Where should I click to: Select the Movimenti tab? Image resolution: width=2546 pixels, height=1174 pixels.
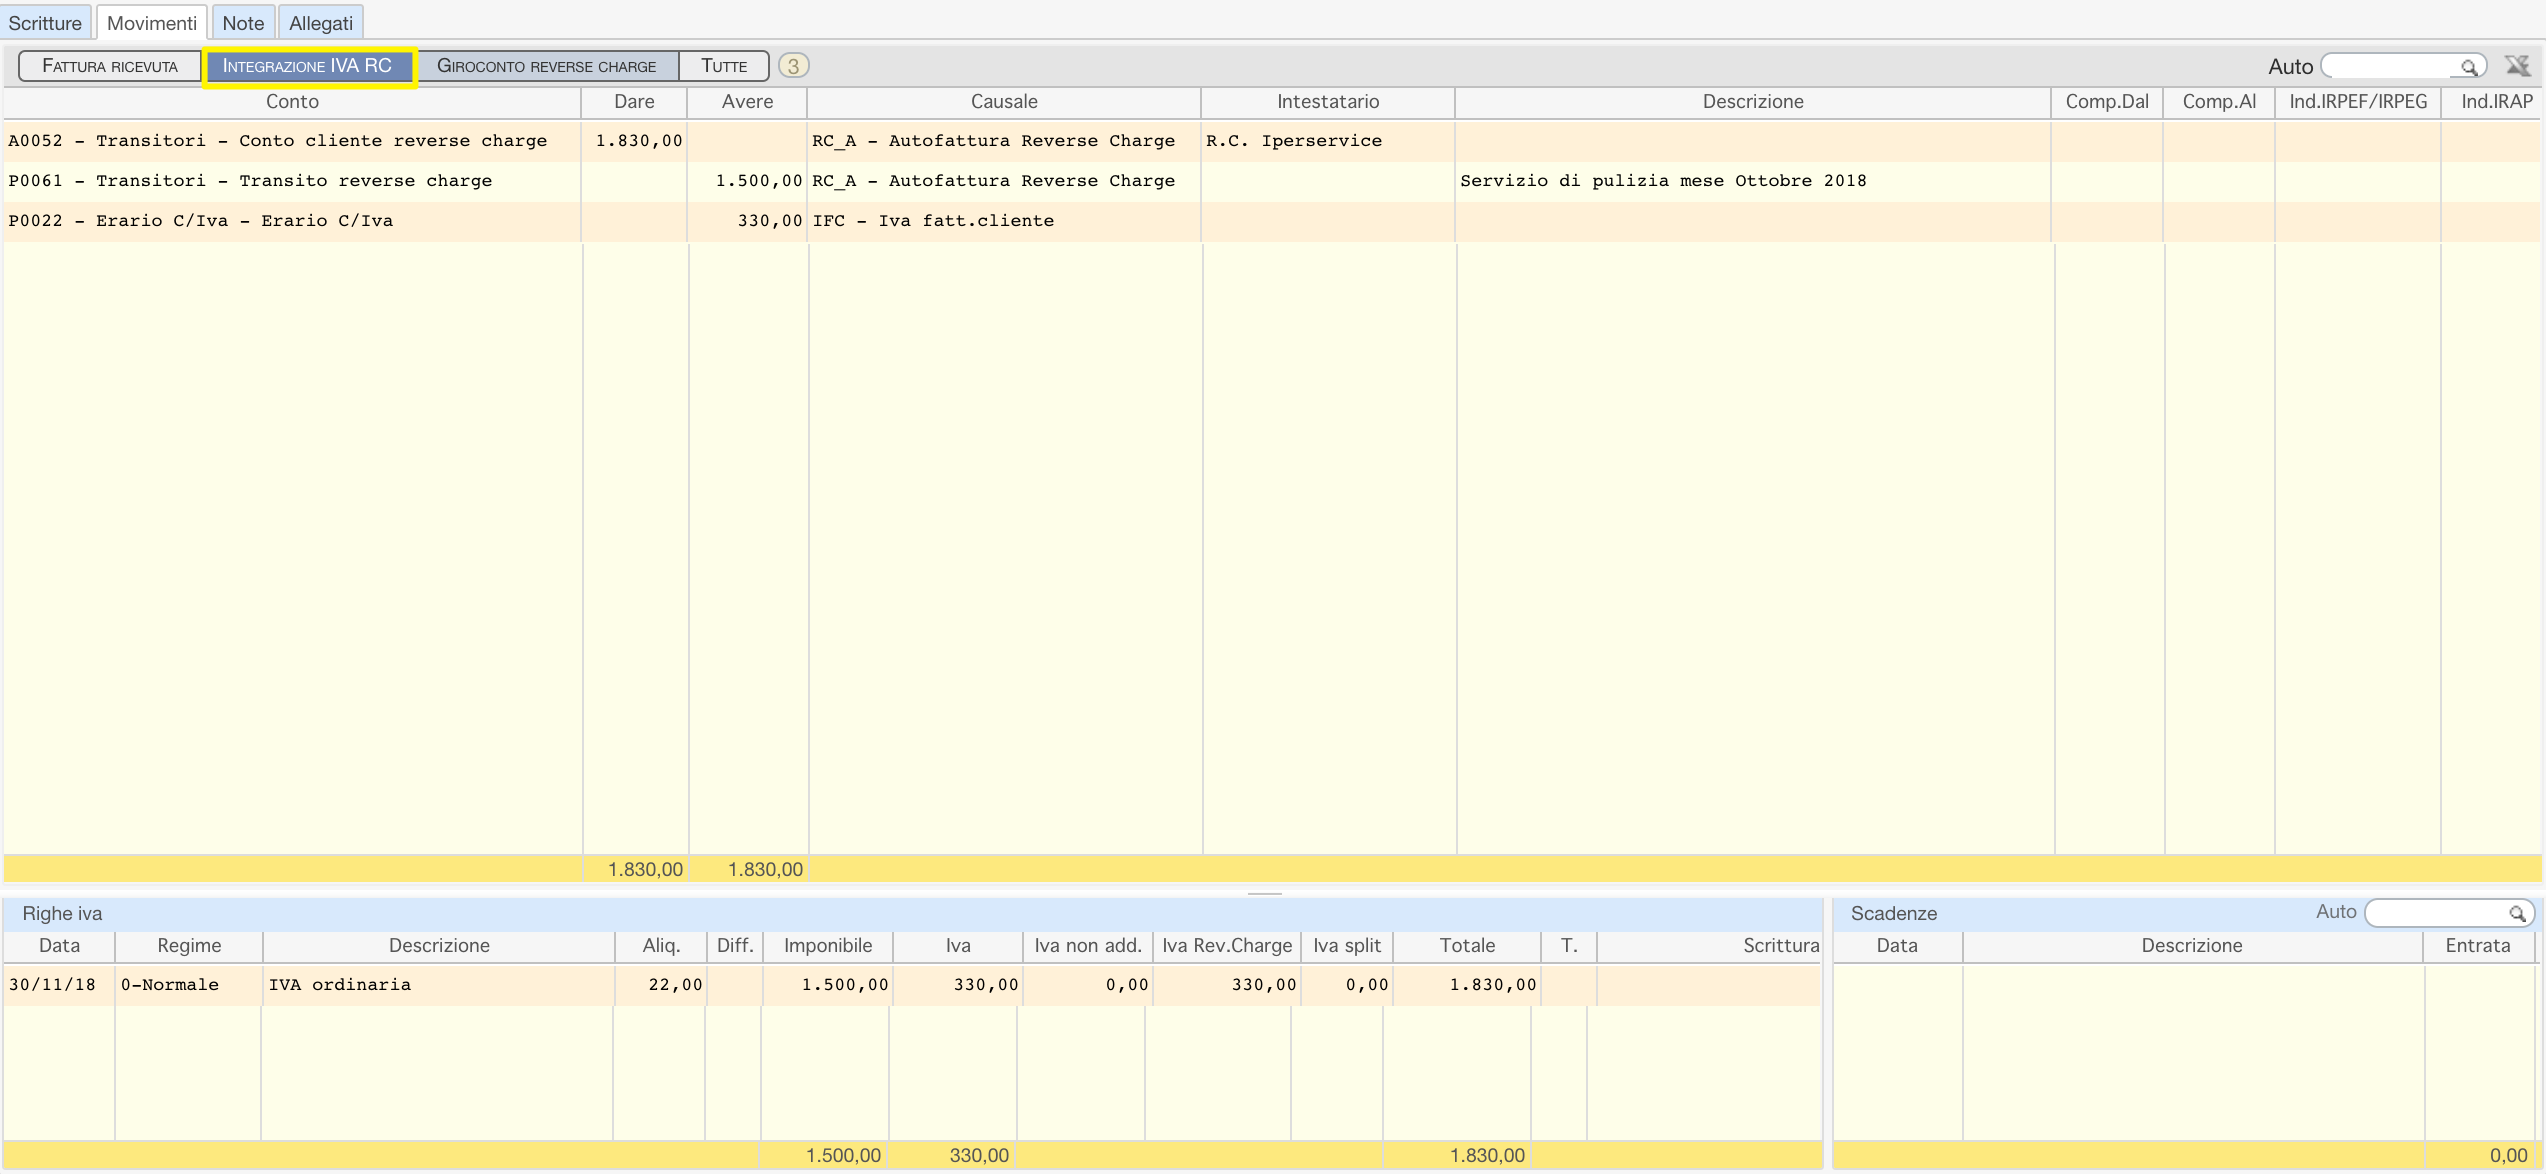pos(152,22)
